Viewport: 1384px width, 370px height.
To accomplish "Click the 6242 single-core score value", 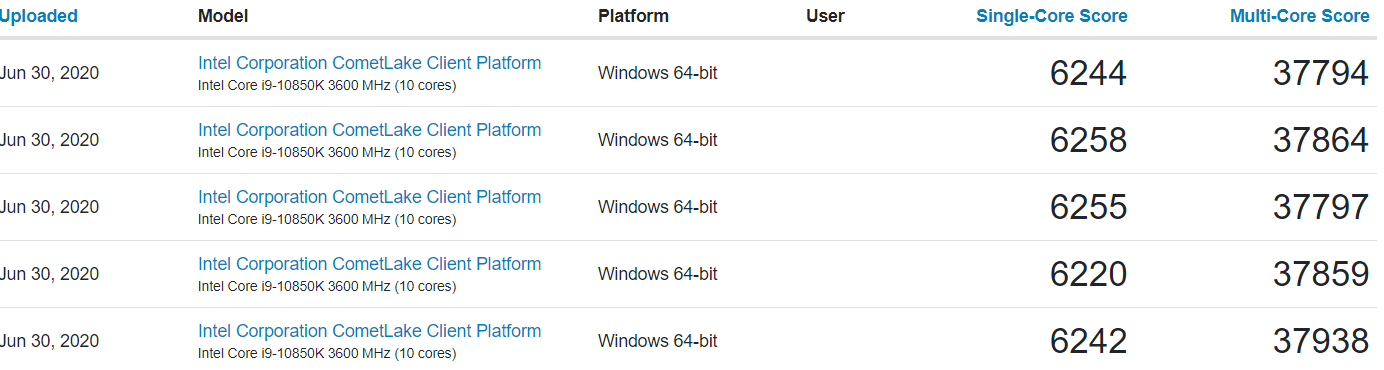I will coord(1089,341).
